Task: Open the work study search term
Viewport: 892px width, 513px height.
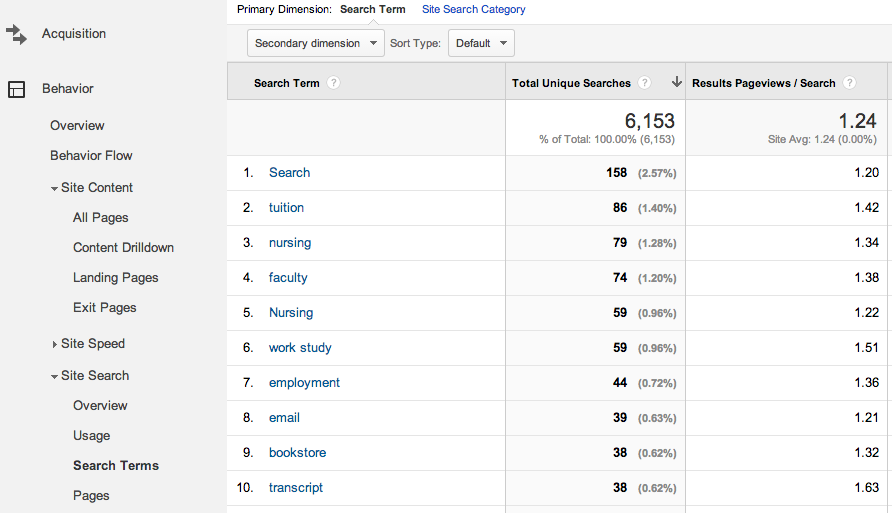Action: coord(300,347)
